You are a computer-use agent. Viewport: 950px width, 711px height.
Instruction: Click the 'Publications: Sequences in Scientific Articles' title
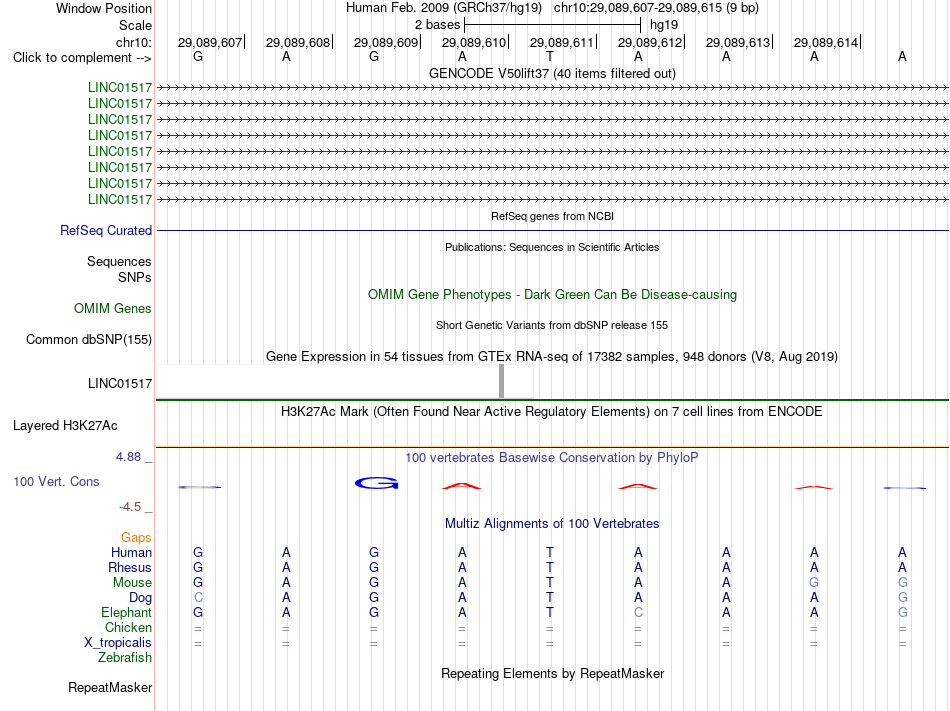[x=552, y=247]
